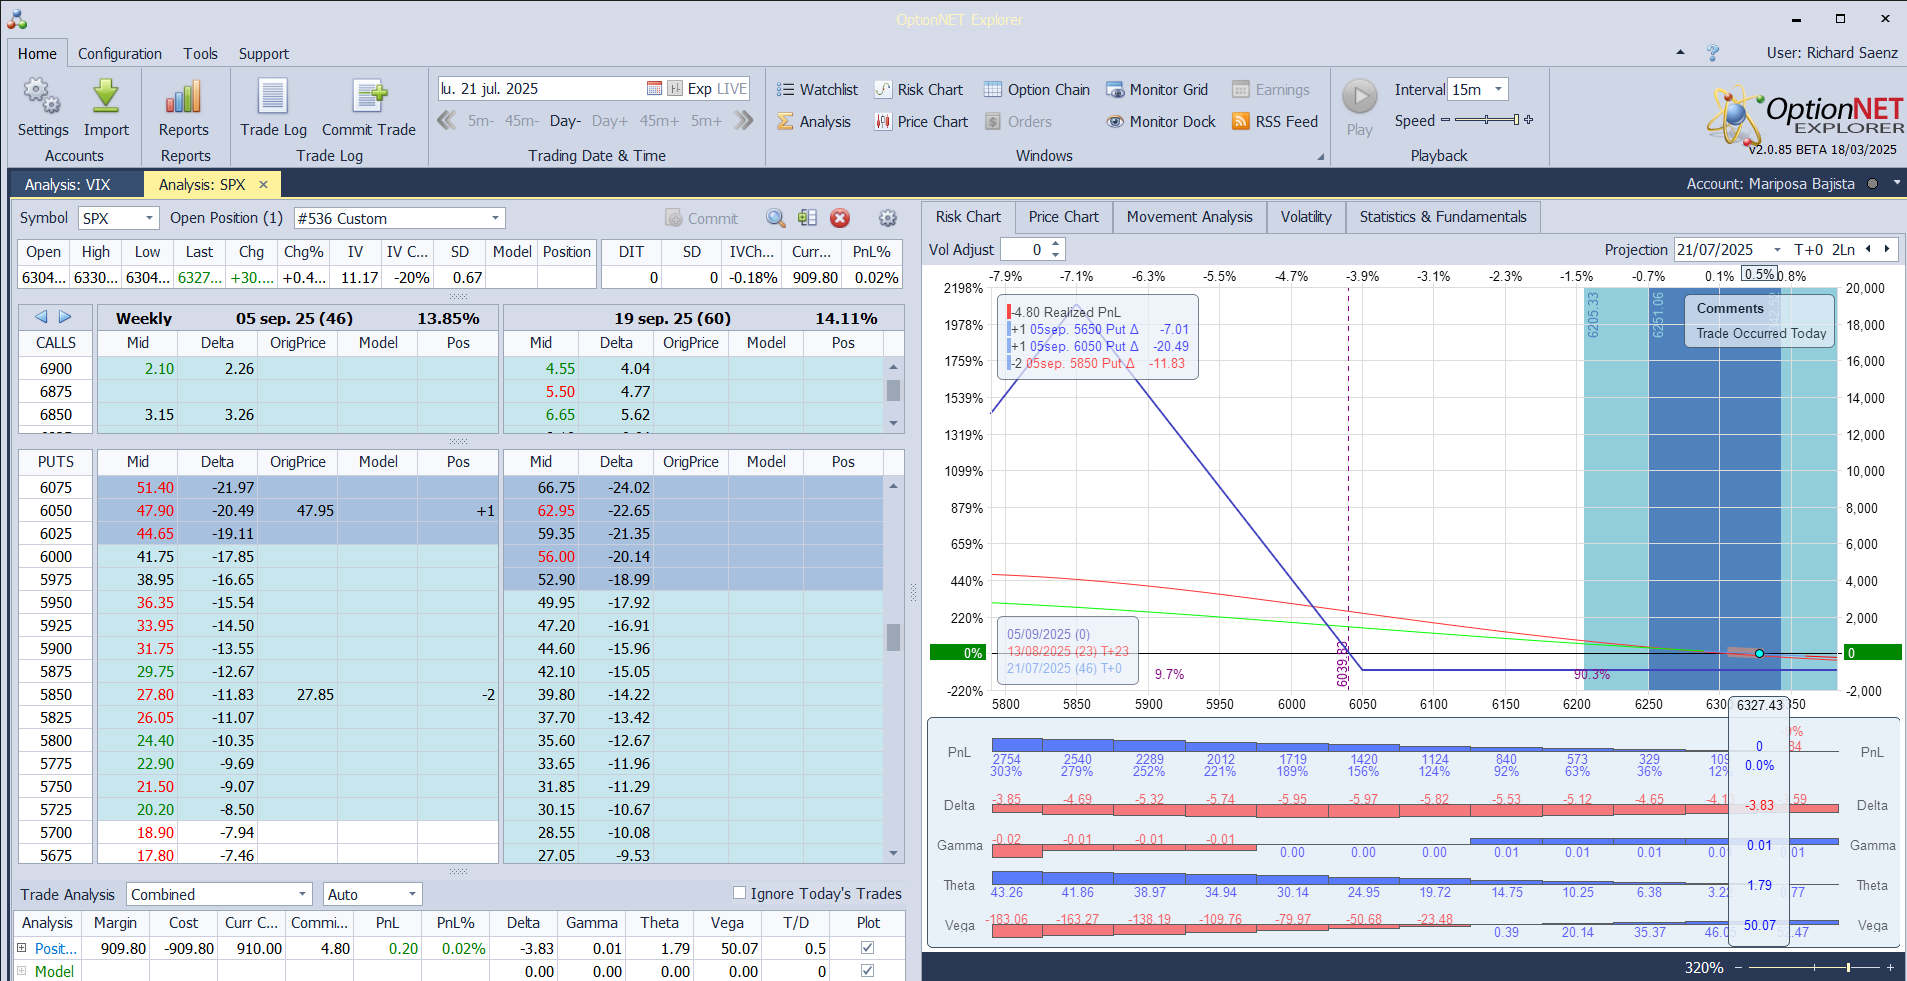The image size is (1907, 981).
Task: Open the Reports bar chart icon
Action: 183,97
